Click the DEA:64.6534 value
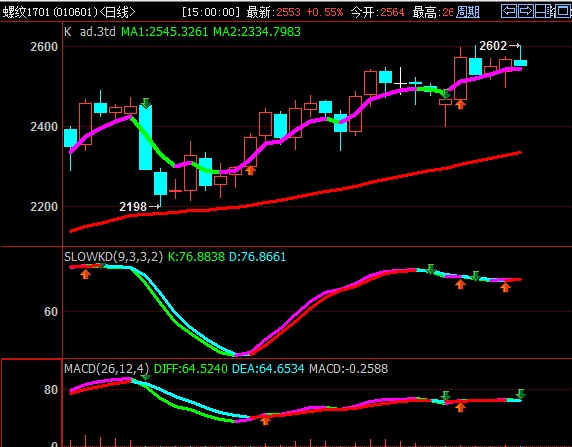 point(268,369)
